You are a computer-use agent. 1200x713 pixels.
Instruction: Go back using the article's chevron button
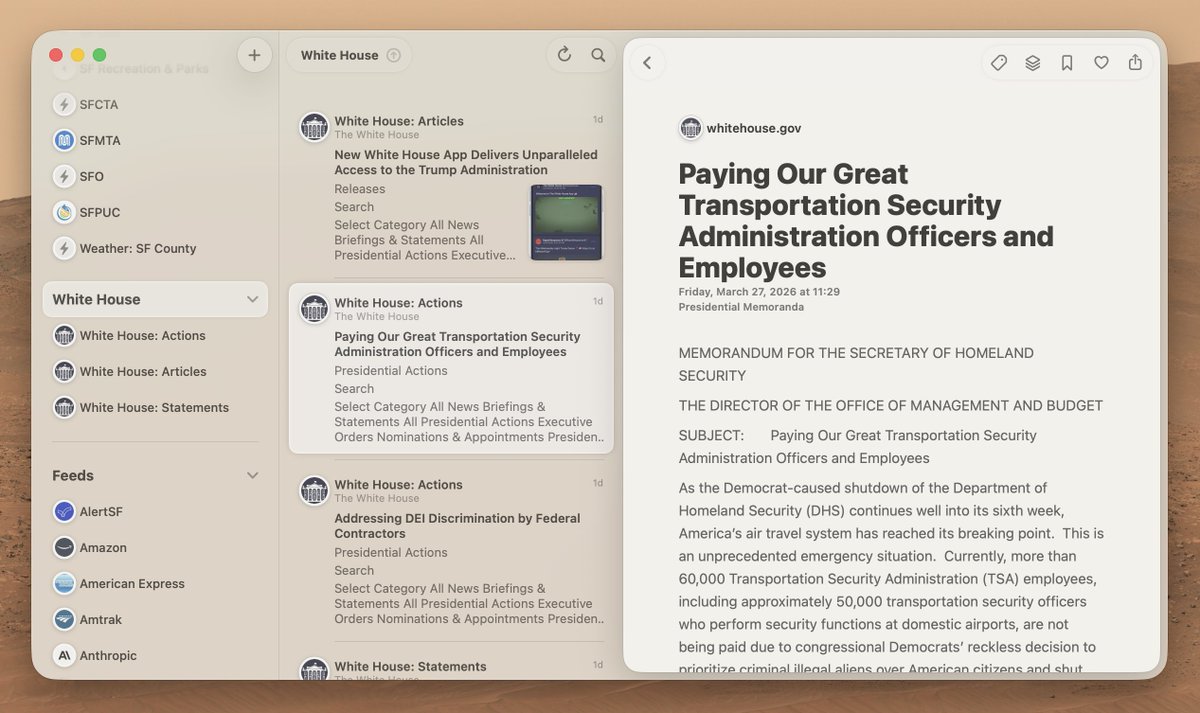coord(647,63)
